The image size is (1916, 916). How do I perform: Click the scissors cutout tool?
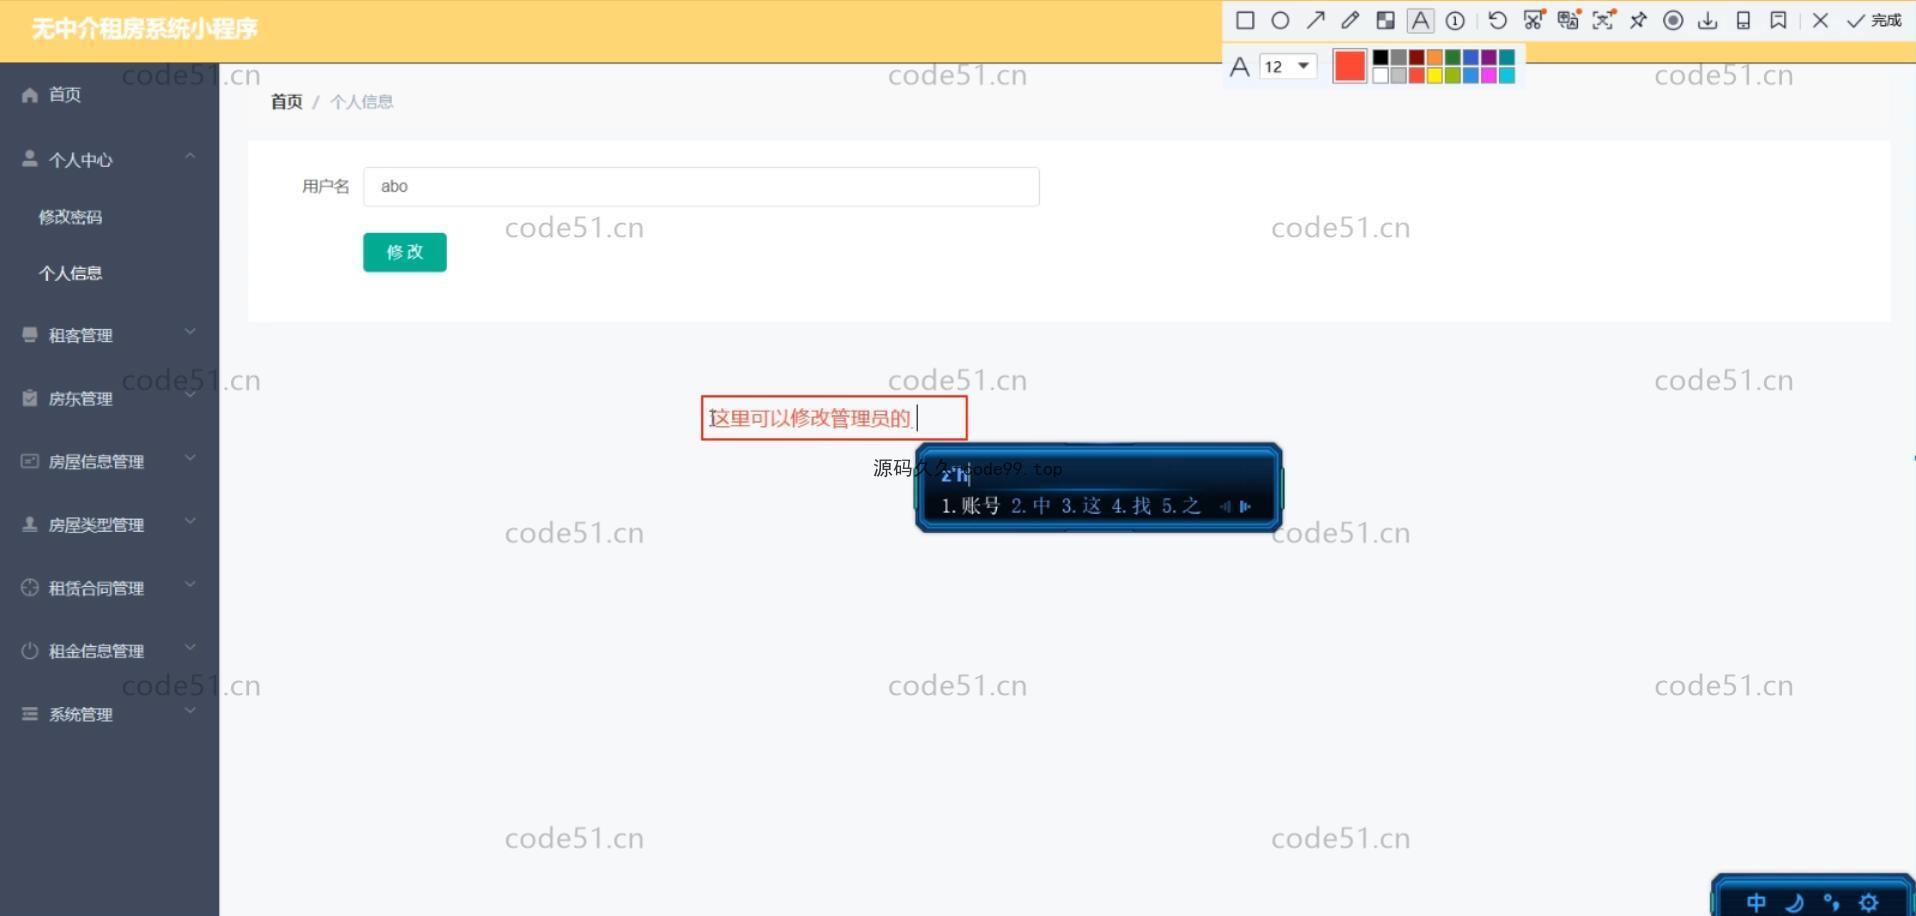point(1533,20)
